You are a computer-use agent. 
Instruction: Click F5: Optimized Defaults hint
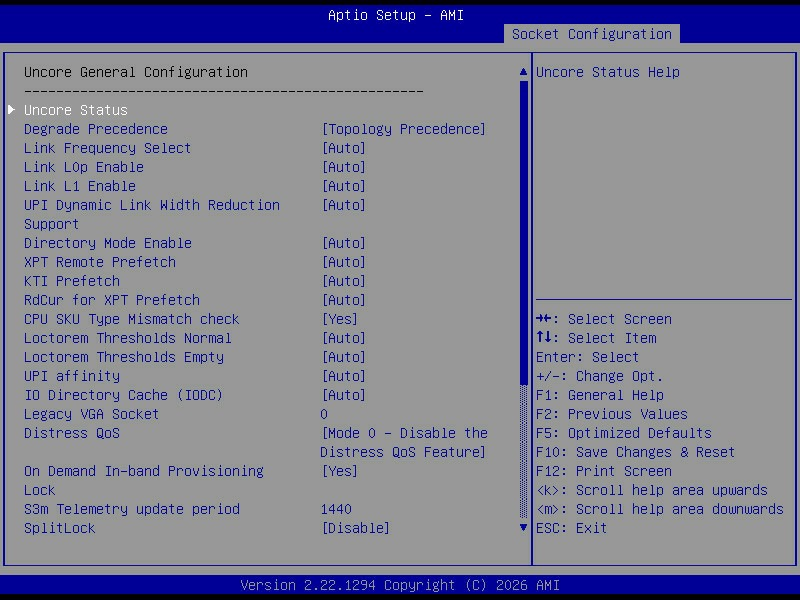pos(623,433)
